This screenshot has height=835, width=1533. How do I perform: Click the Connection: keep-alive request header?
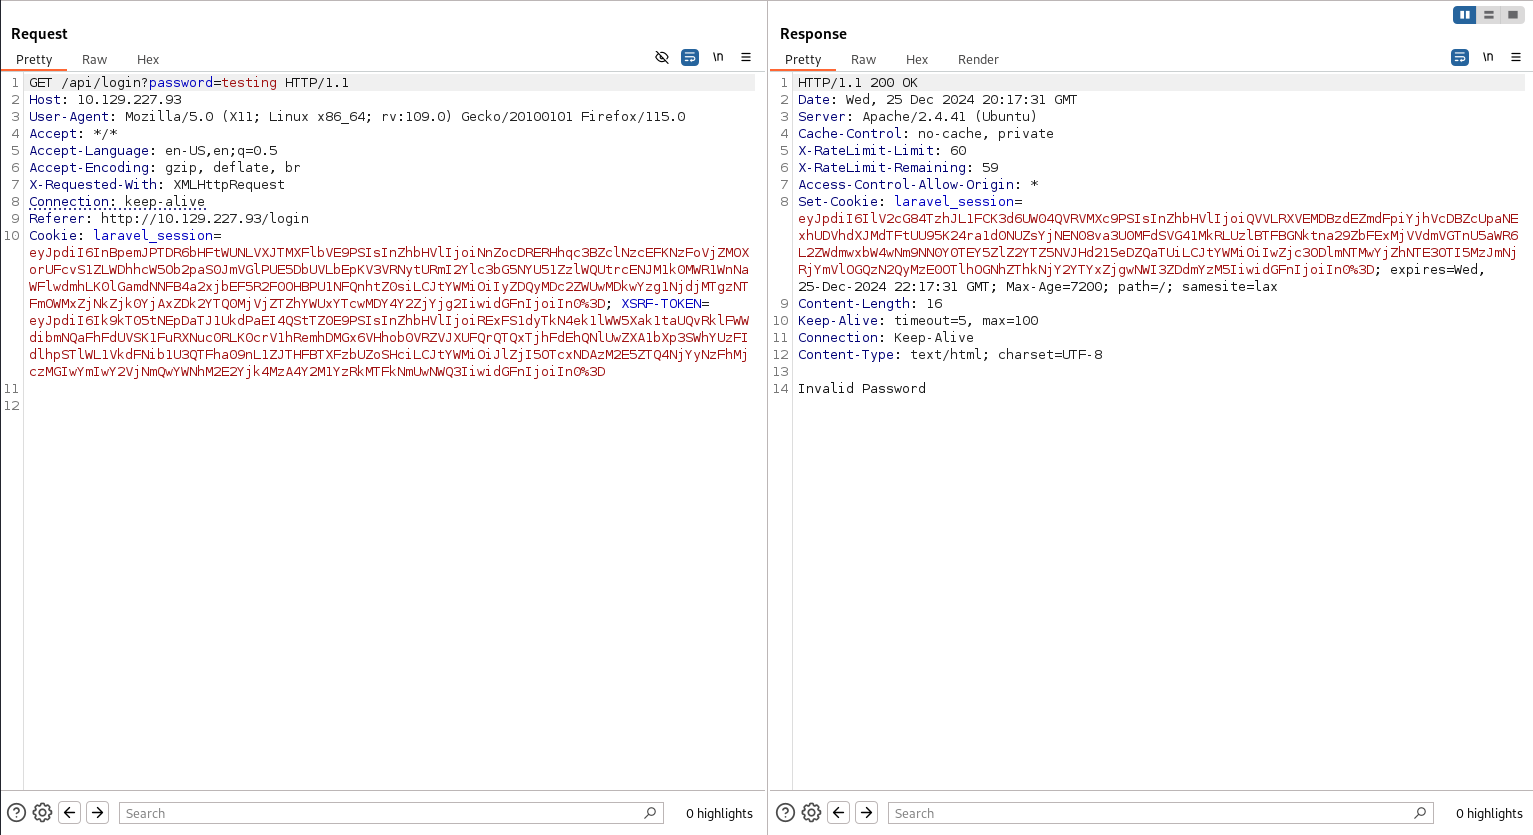117,202
